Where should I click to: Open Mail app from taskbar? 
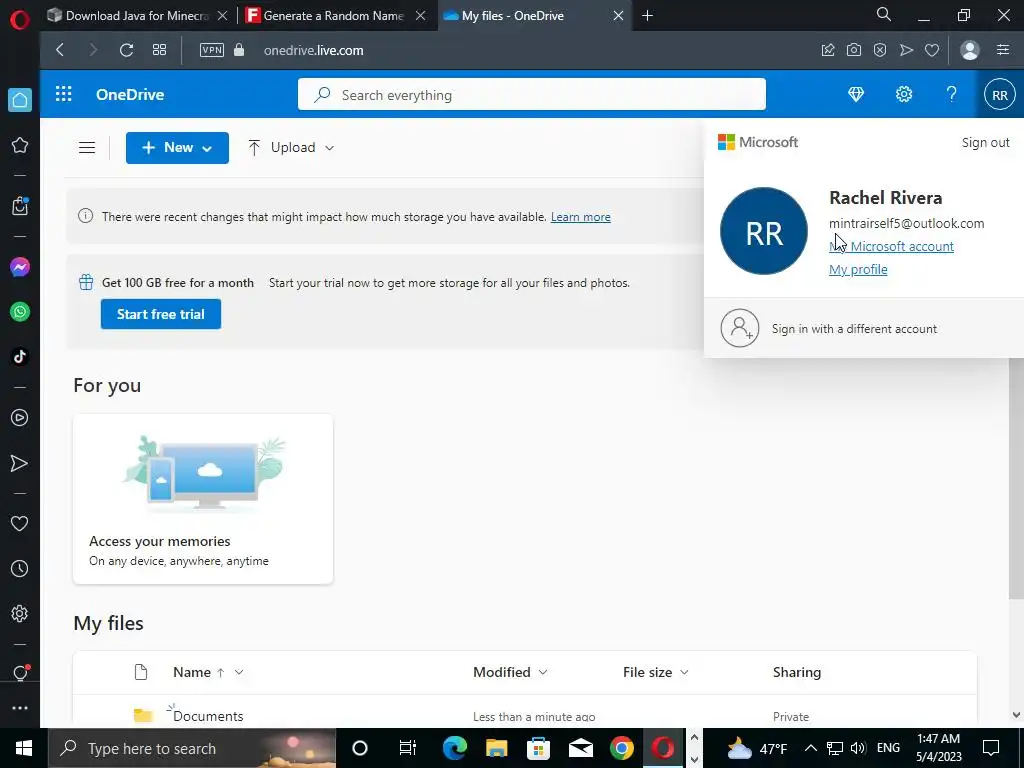pyautogui.click(x=580, y=748)
